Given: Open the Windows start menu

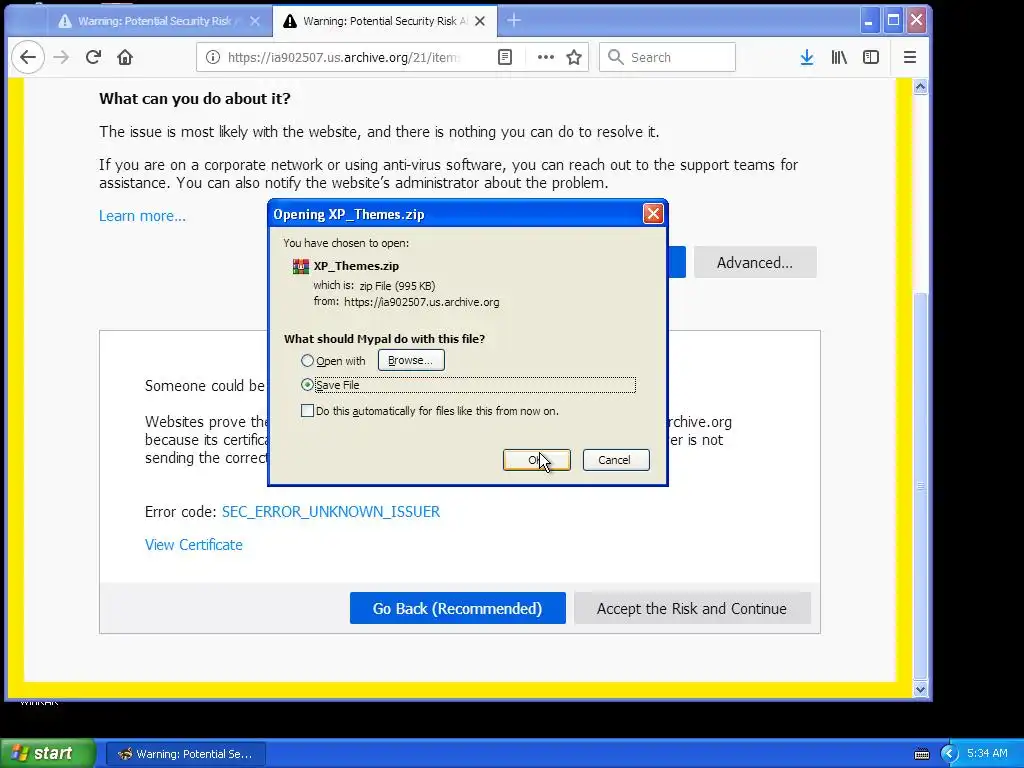Looking at the screenshot, I should click(x=47, y=754).
